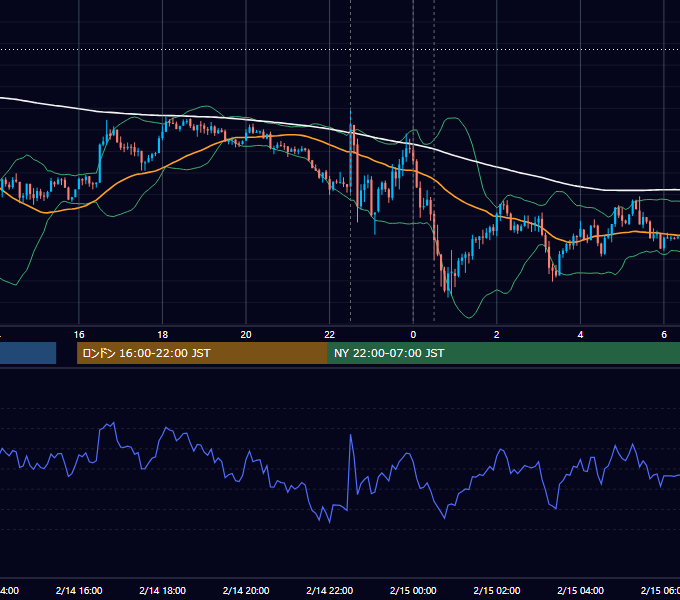
Task: Select the upper axis hour label 20
Action: [246, 335]
